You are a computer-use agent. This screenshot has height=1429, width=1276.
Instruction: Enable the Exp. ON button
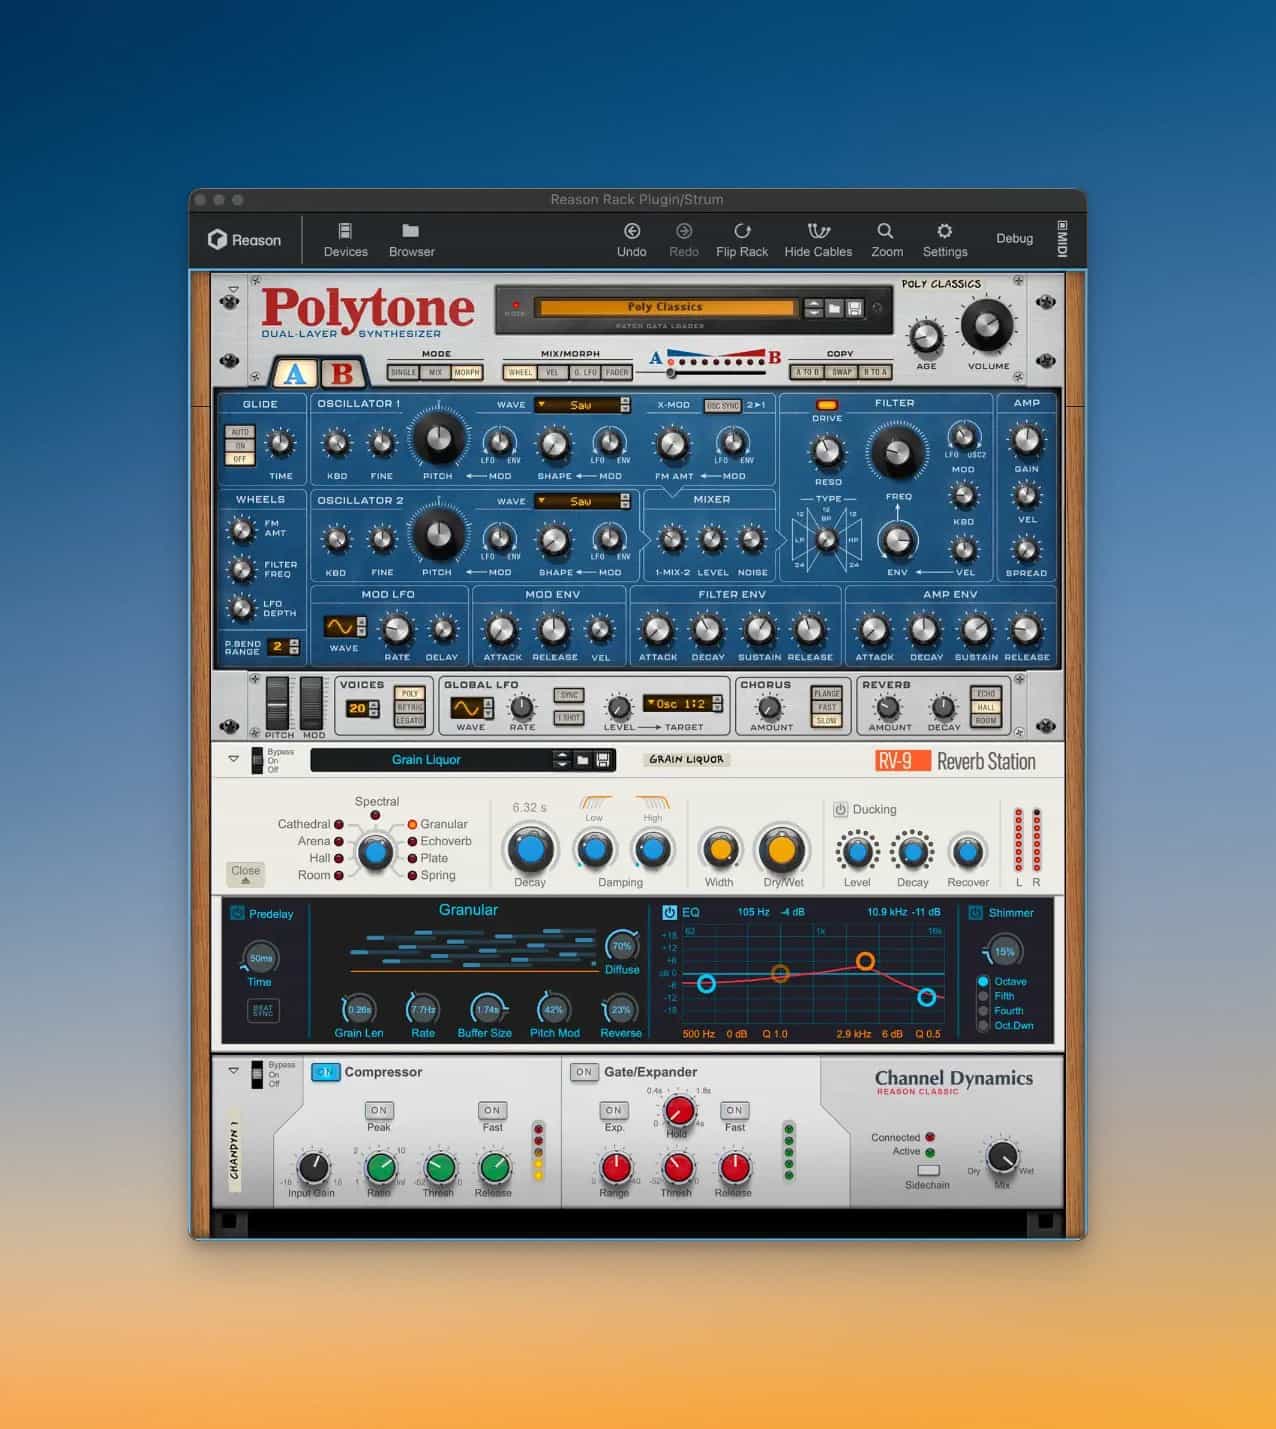[x=614, y=1110]
